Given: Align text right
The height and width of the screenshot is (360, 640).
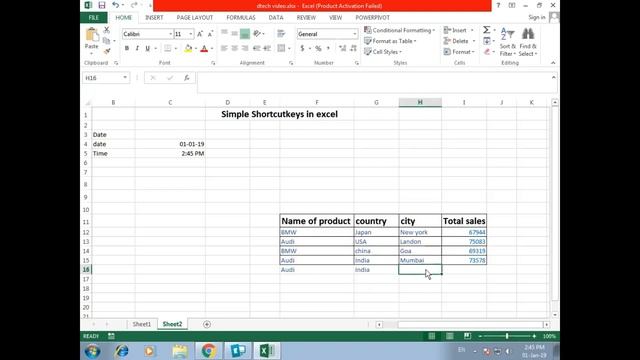Looking at the screenshot, I should (244, 48).
